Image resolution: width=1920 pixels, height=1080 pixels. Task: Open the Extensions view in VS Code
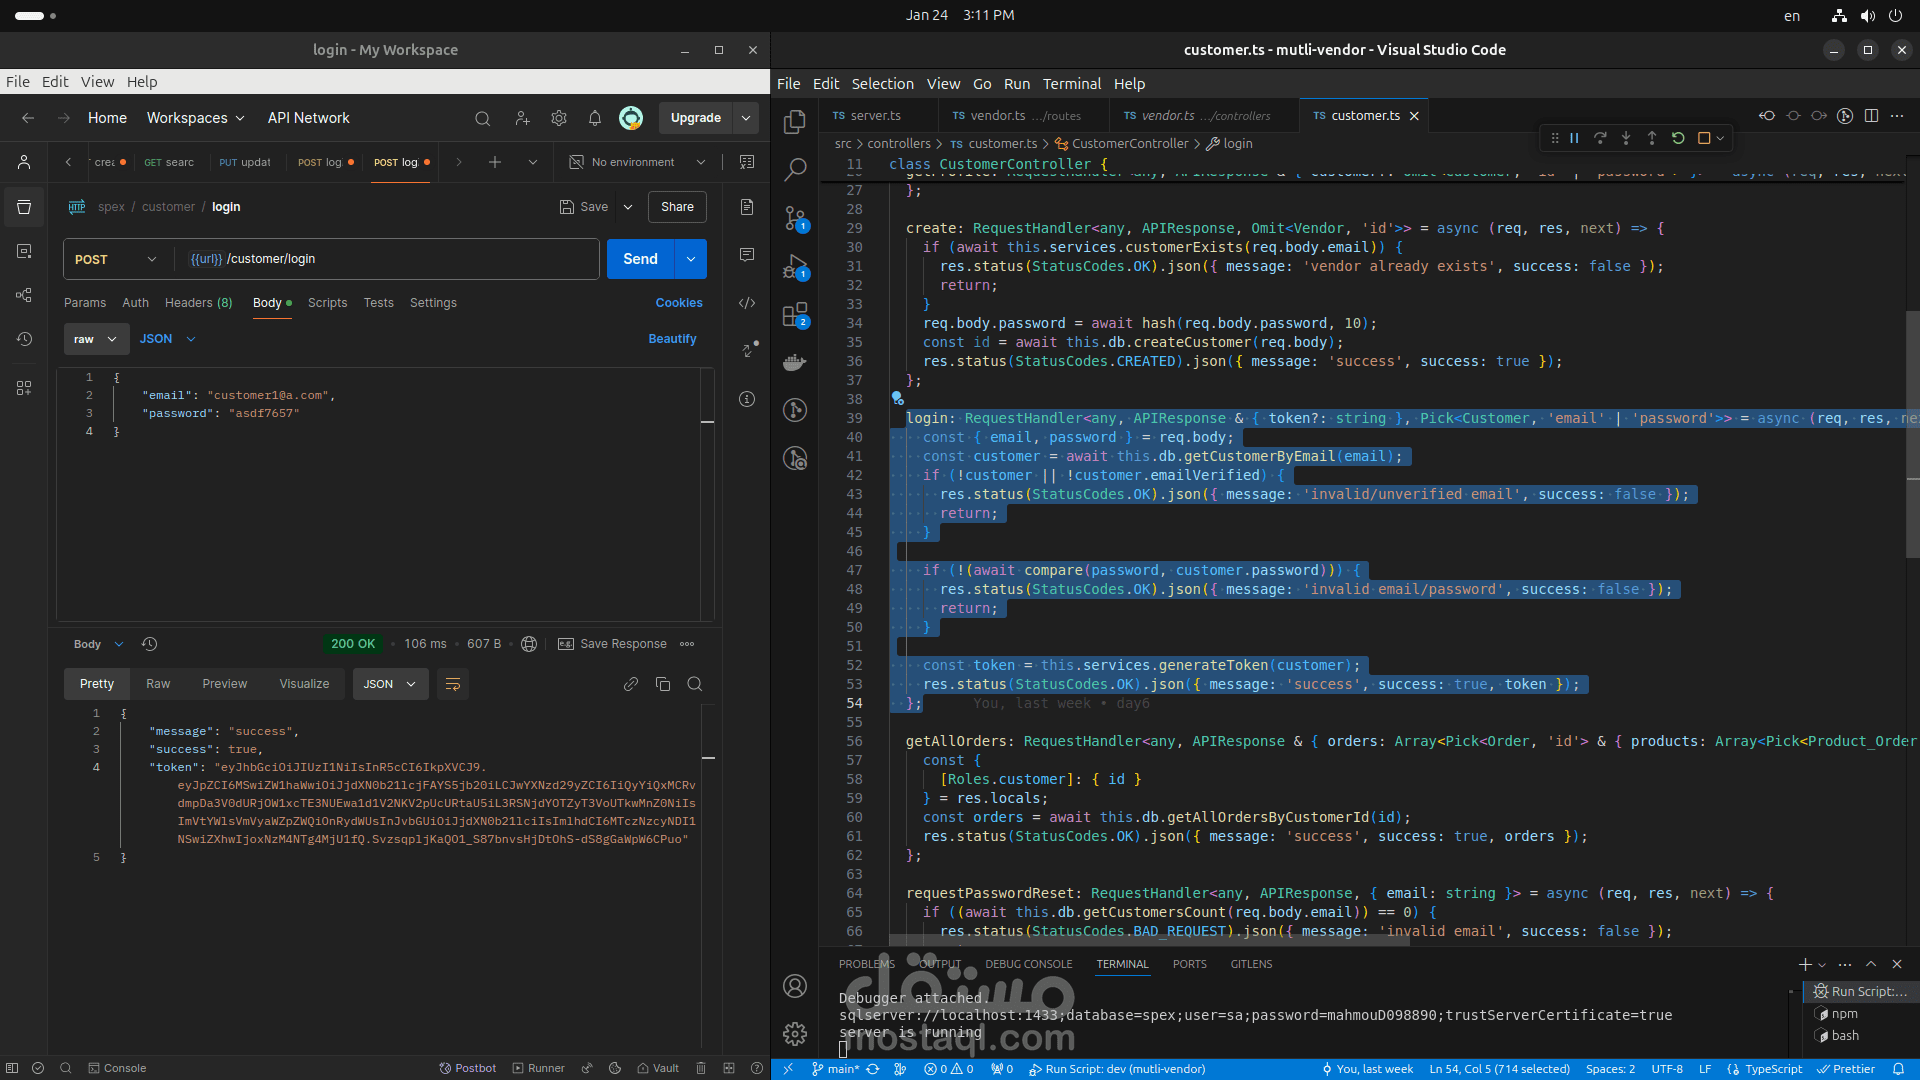(x=795, y=316)
